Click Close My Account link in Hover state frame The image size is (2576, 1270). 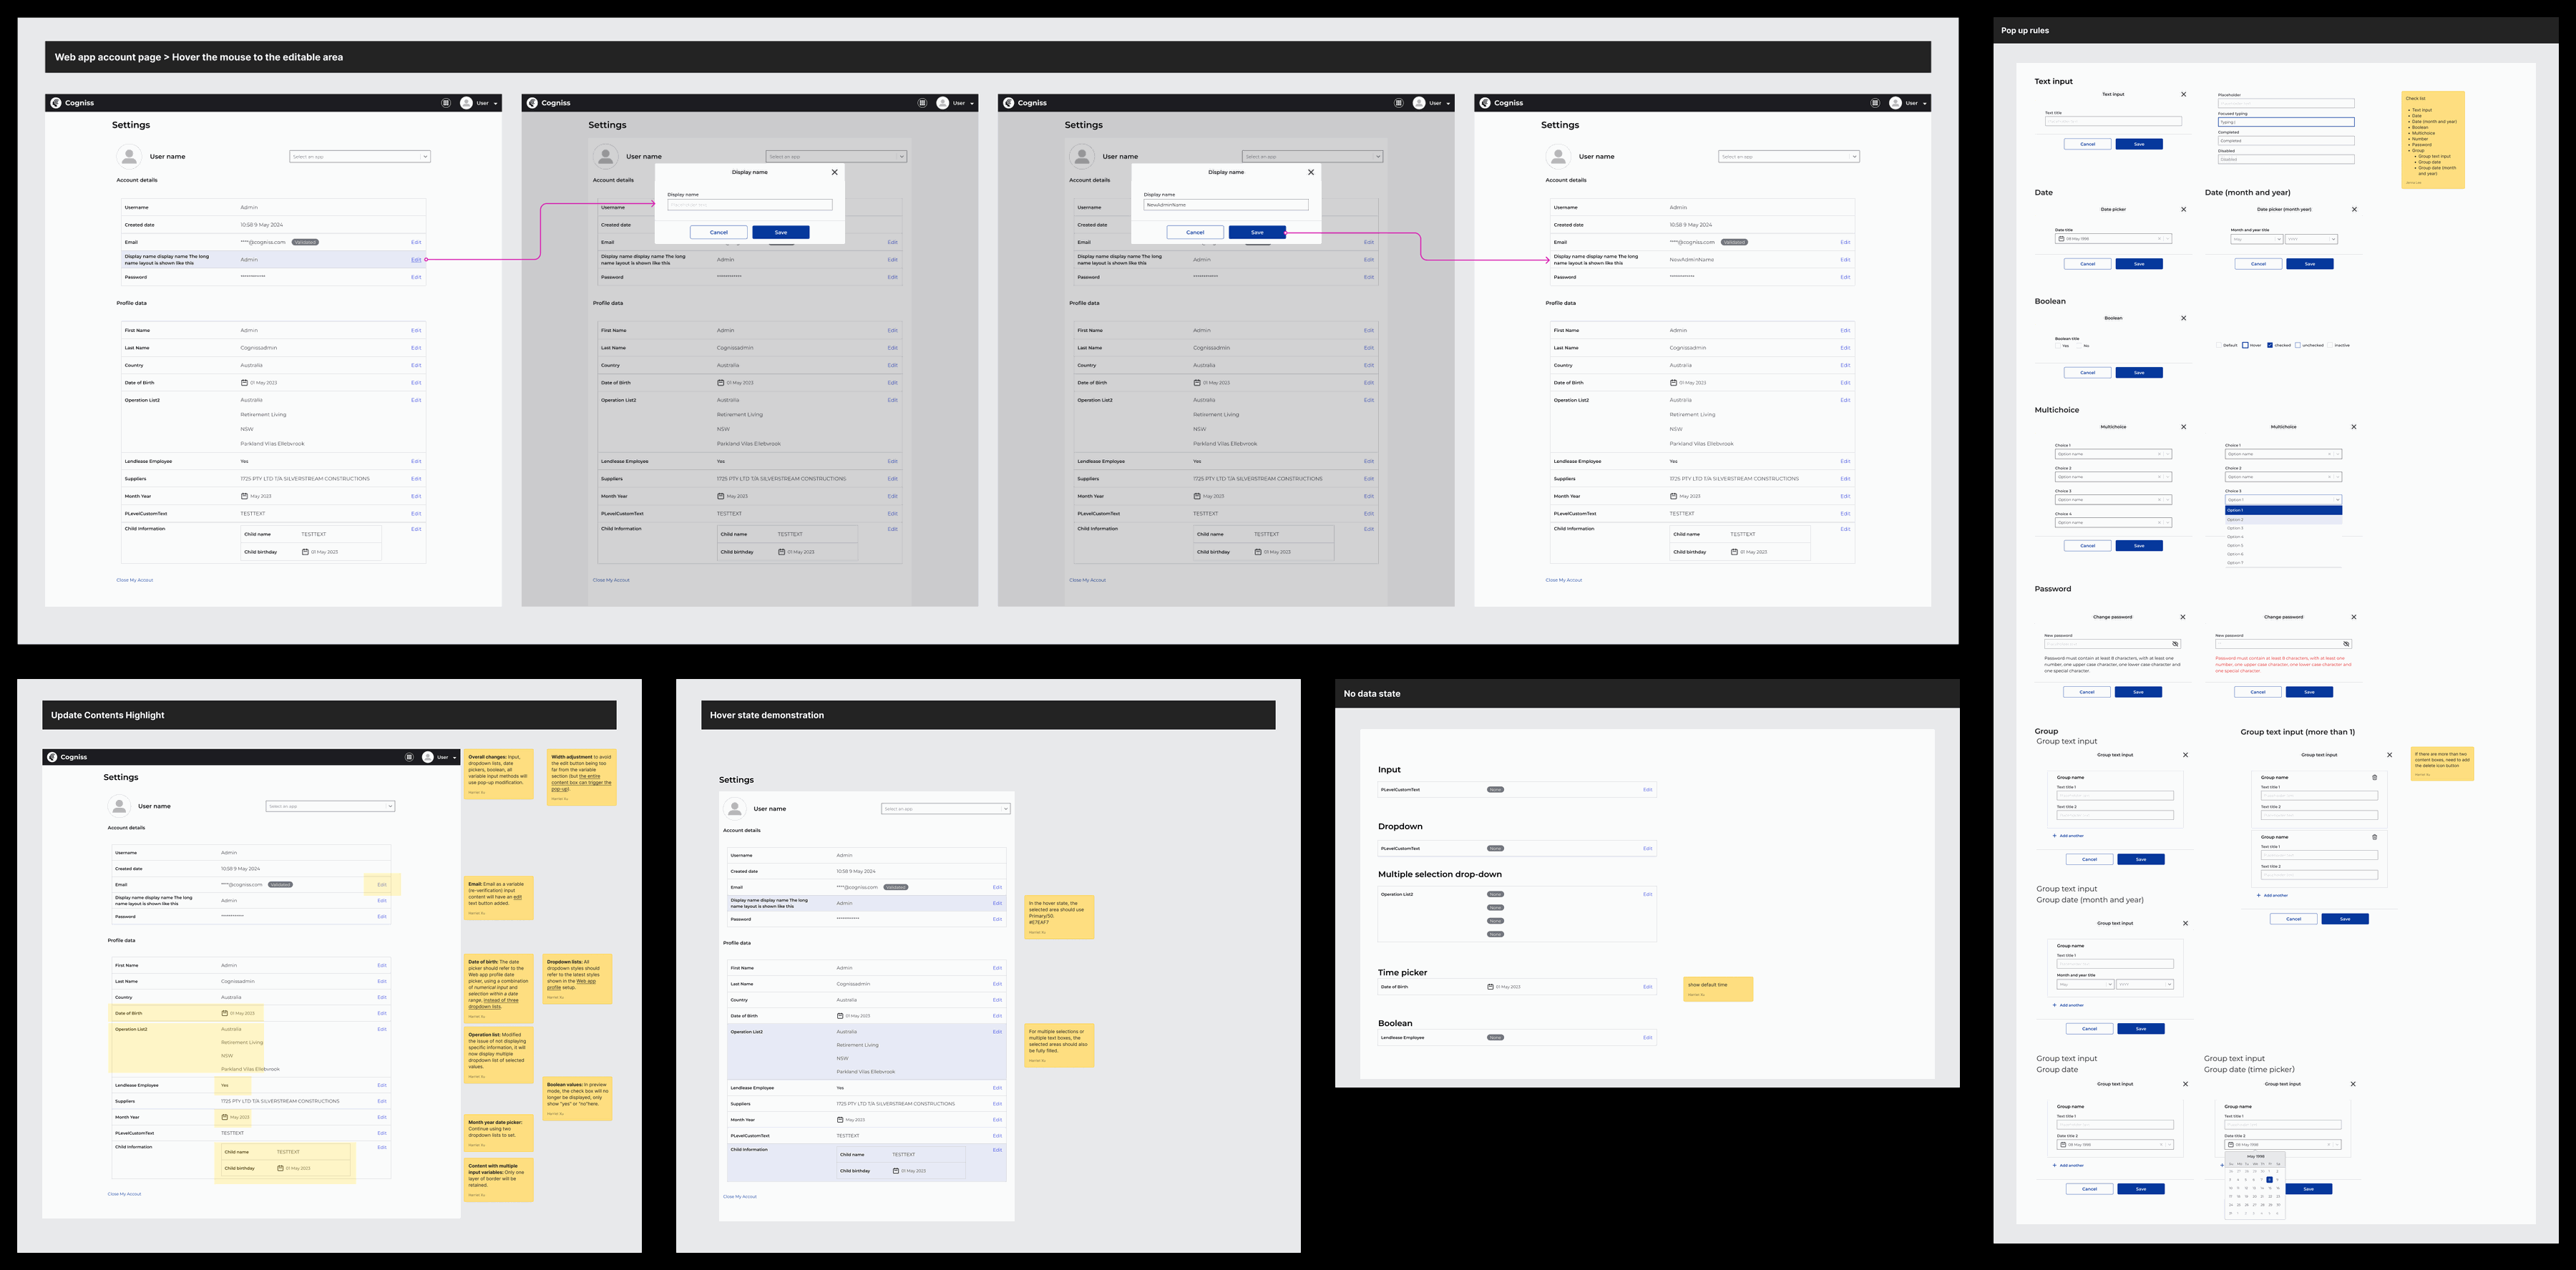[740, 1197]
